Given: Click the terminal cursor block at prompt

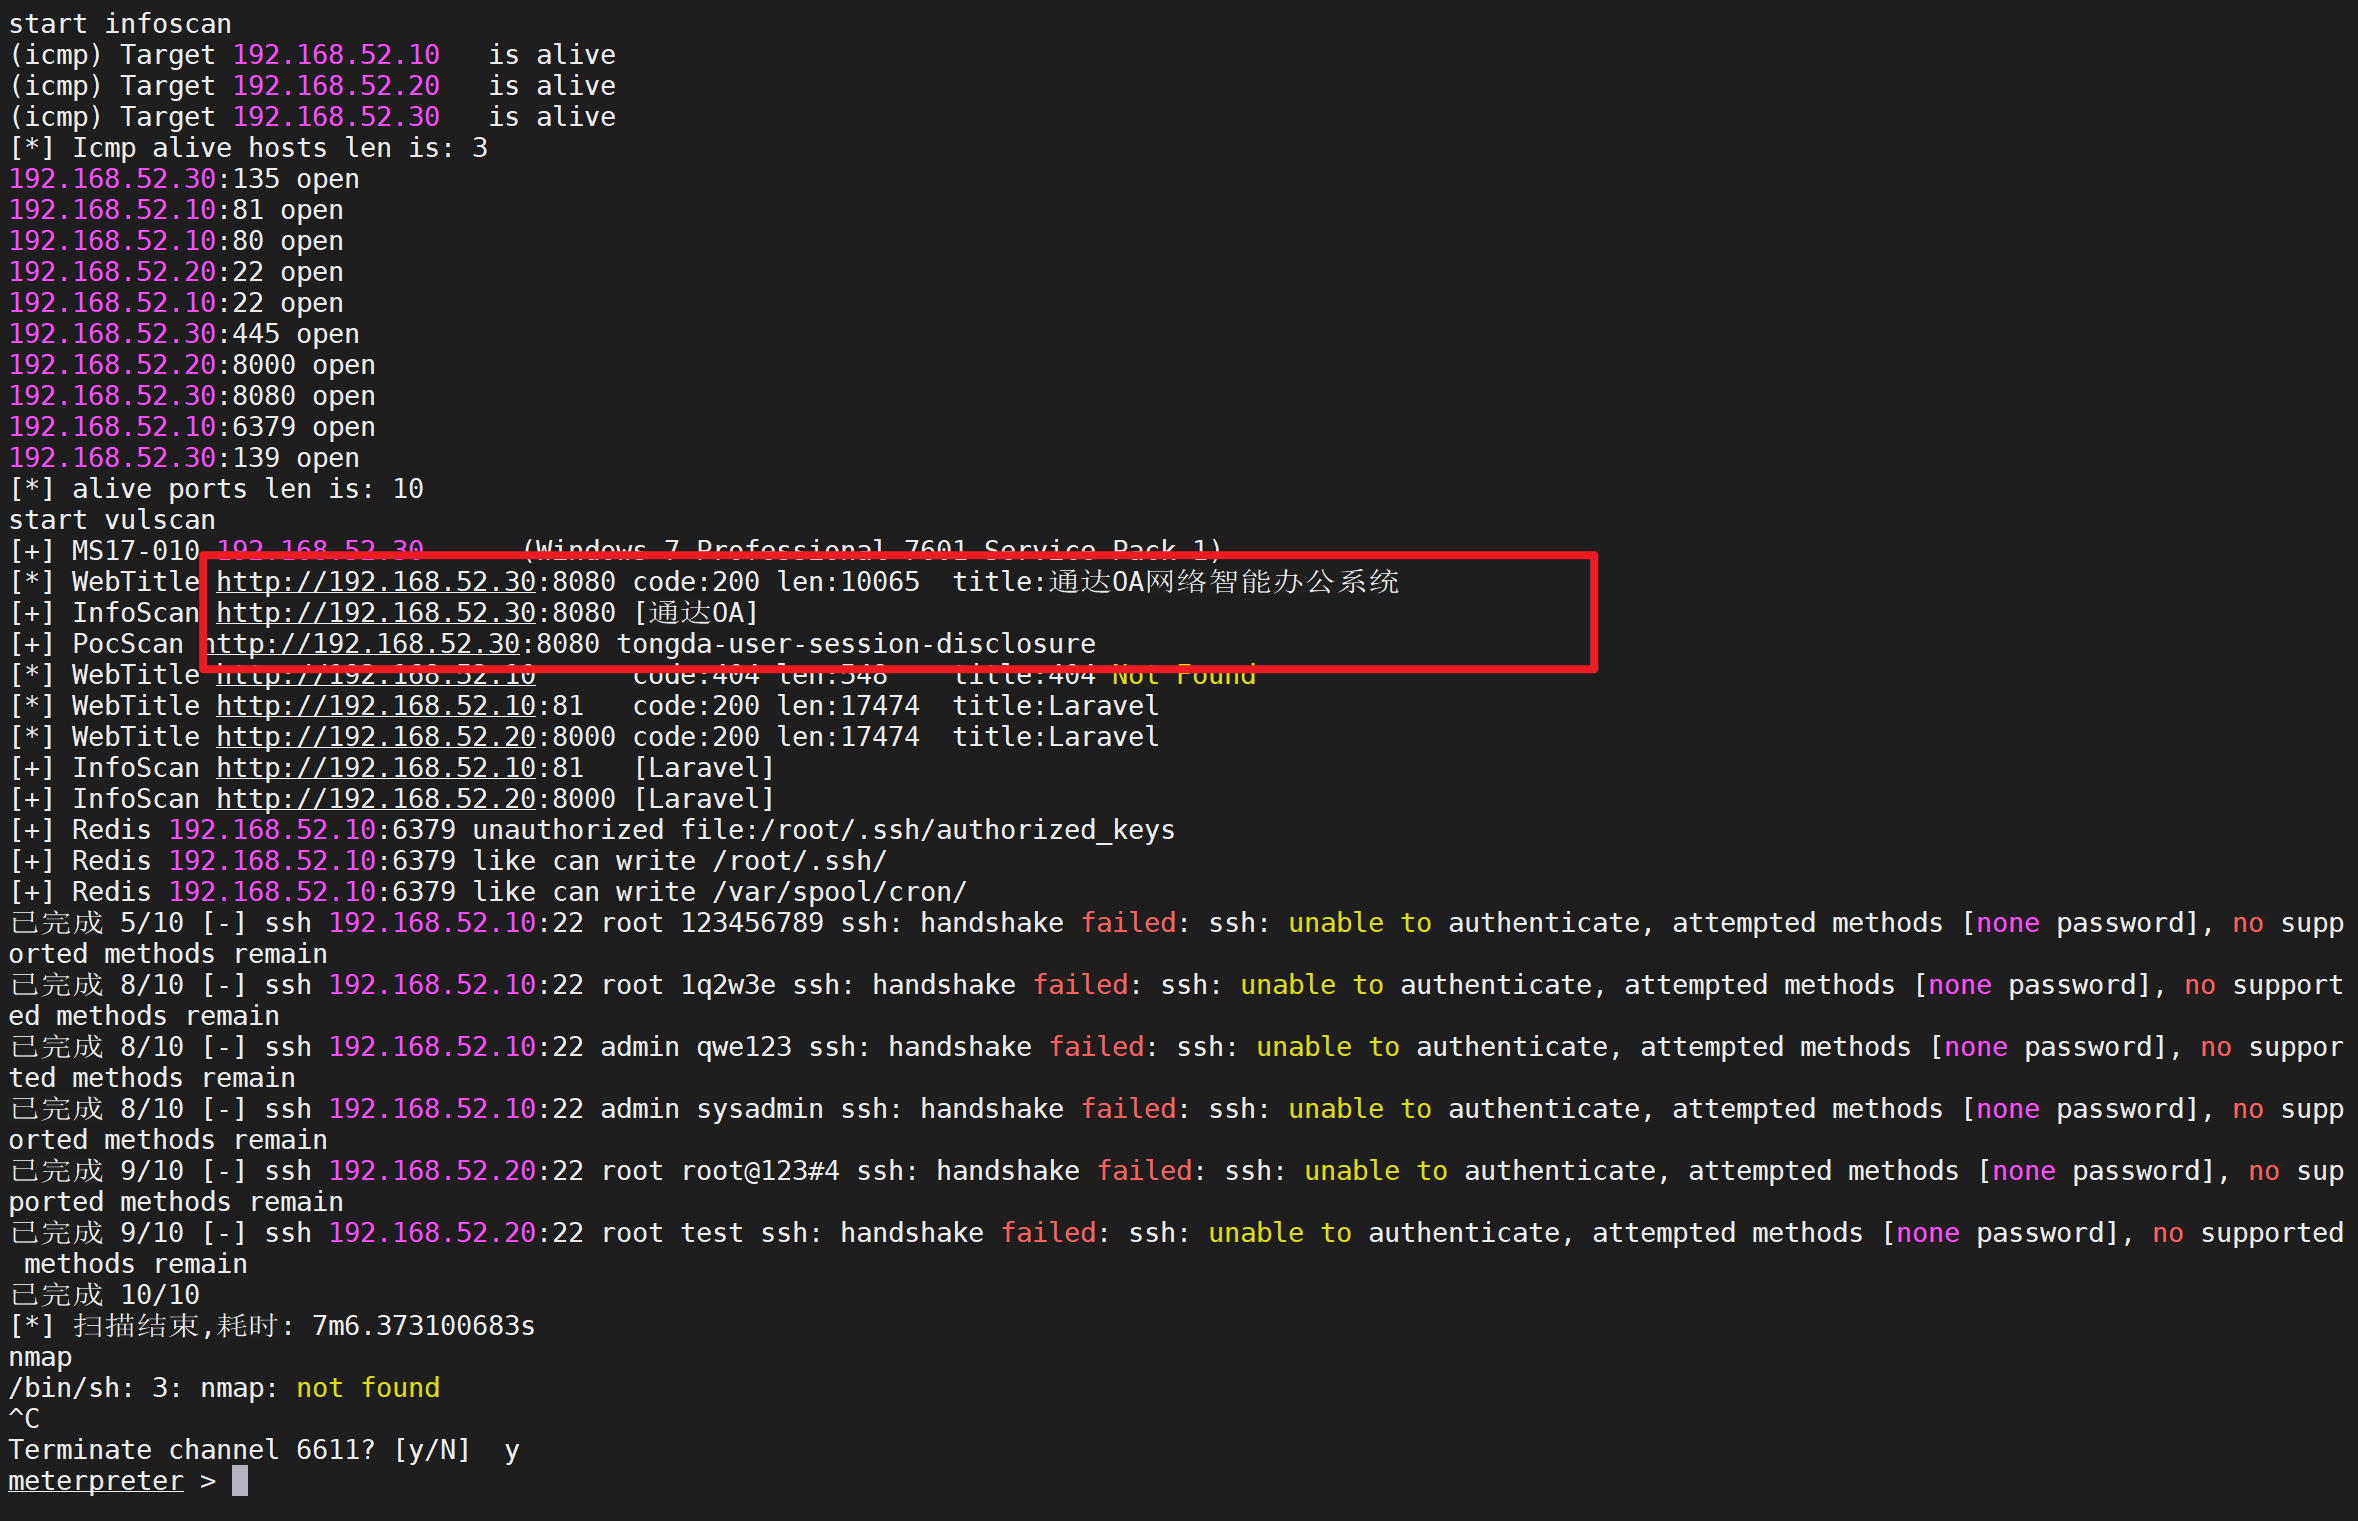Looking at the screenshot, I should coord(240,1481).
